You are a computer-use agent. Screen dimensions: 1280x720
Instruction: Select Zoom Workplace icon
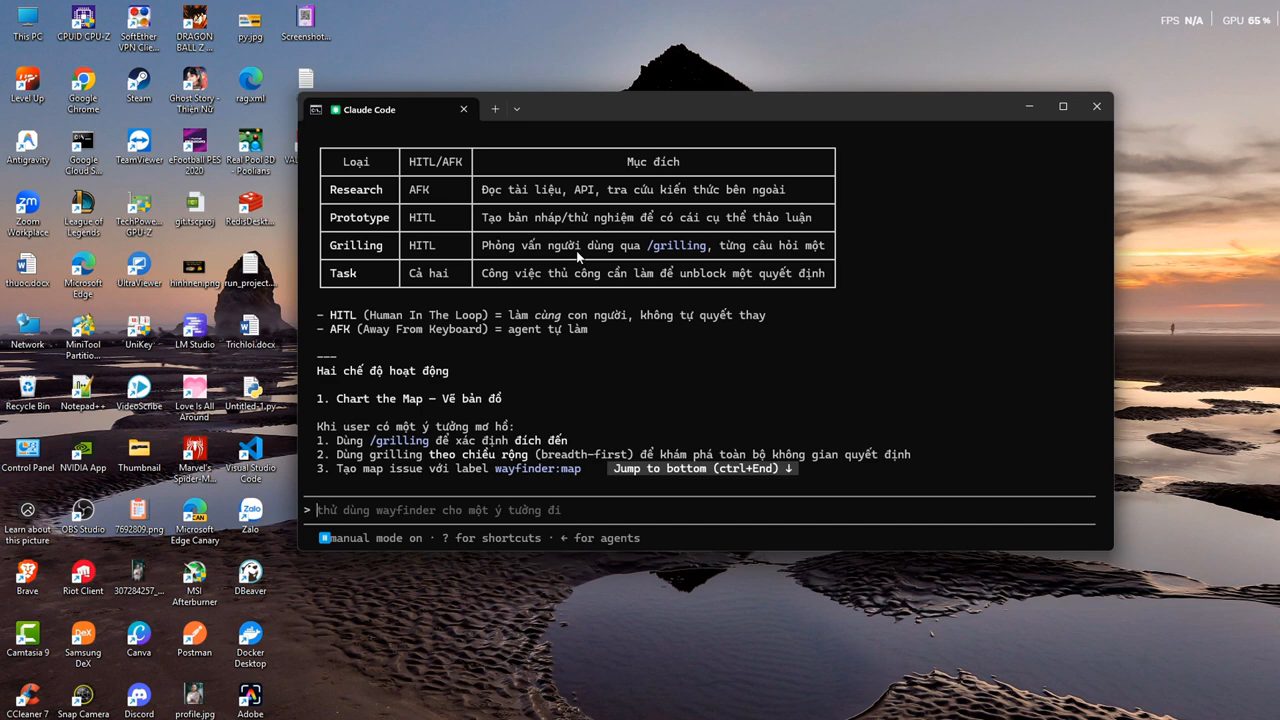[x=27, y=214]
